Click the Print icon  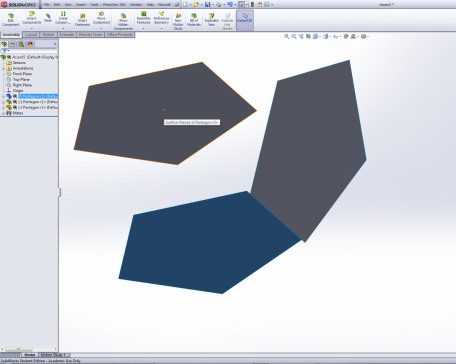tap(218, 4)
